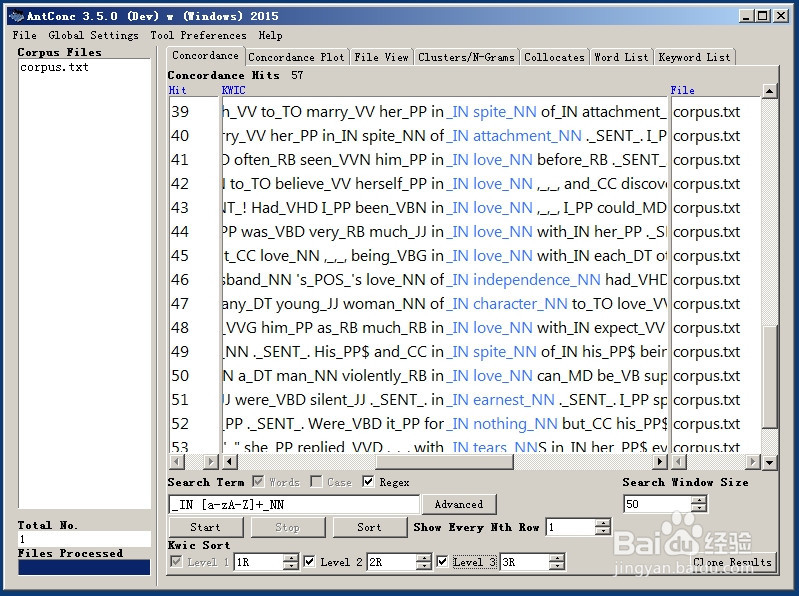
Task: Select hit 51 line 'in_IN earnest_NN'
Action: (444, 399)
